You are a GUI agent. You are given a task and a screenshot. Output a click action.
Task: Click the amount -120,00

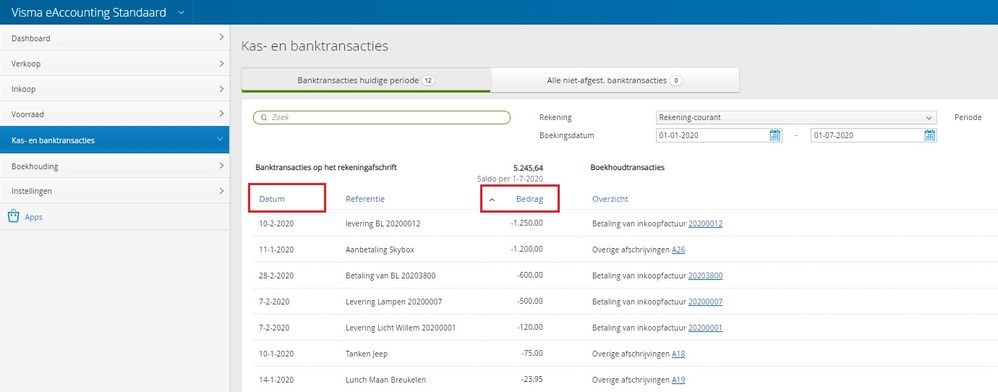coord(530,328)
